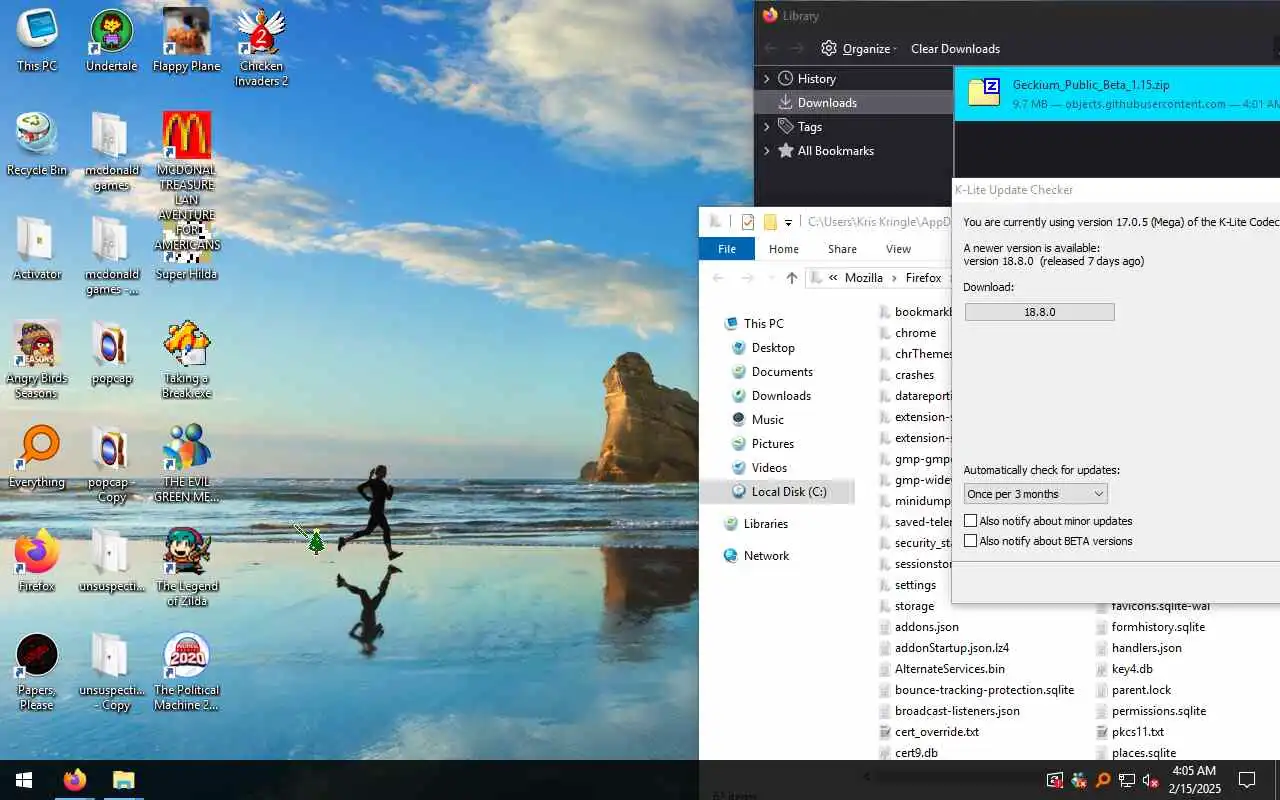
Task: Select Geckium_Public_Beta_1.15.zip download entry
Action: coord(1117,94)
